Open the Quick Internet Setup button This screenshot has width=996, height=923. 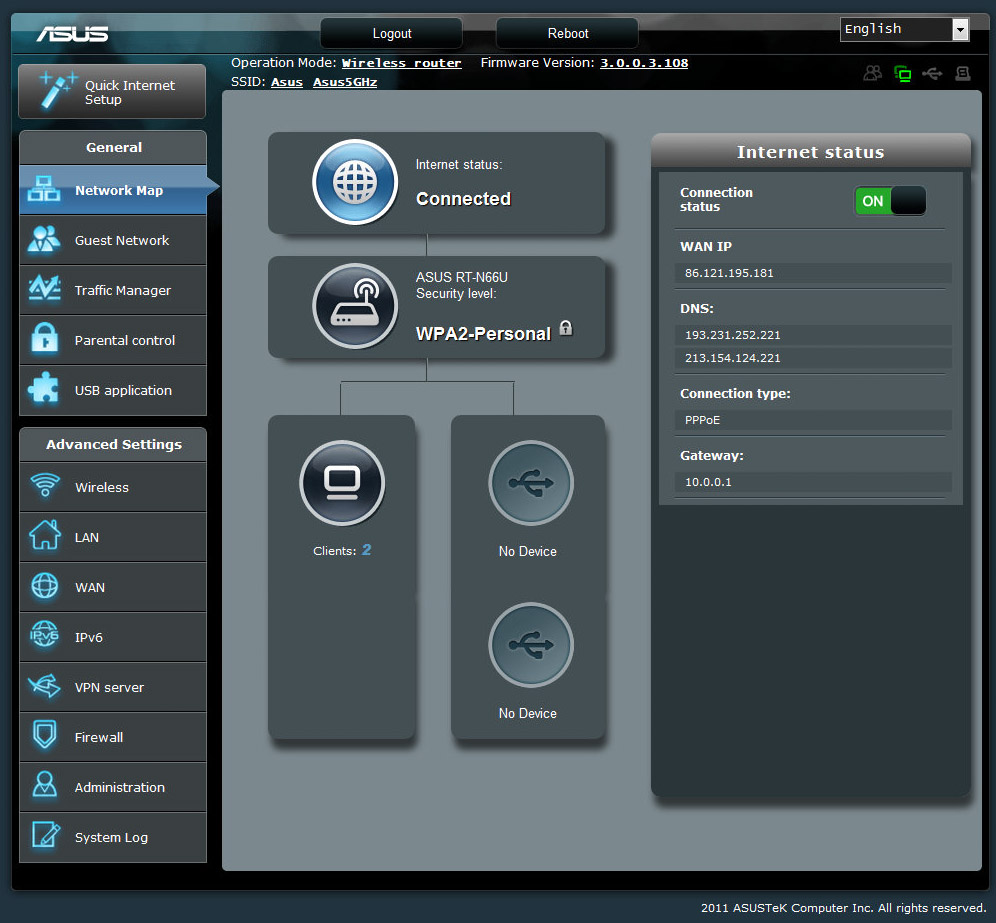pos(112,91)
